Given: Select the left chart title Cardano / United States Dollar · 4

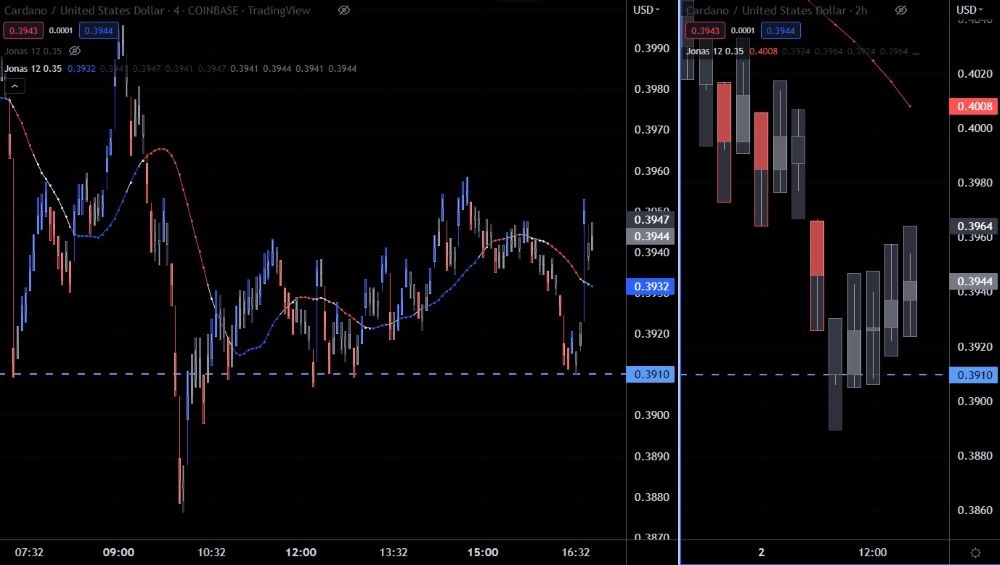Looking at the screenshot, I should [92, 10].
